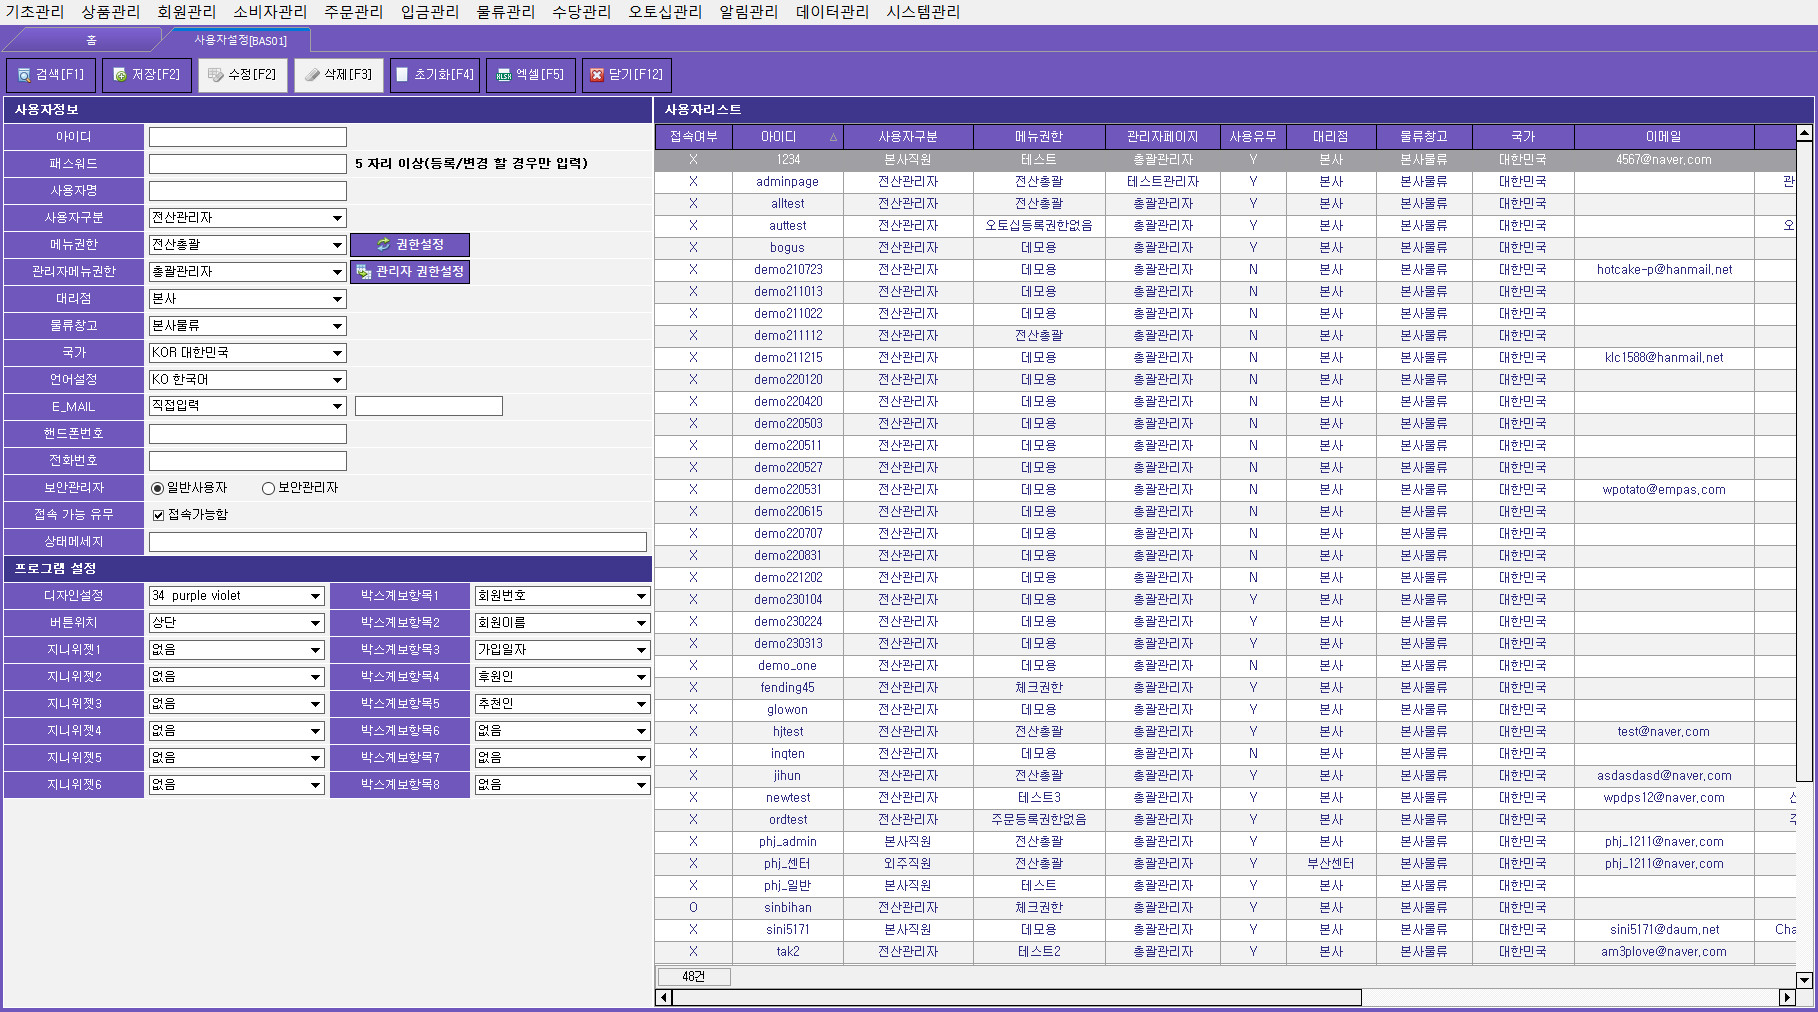Viewport: 1818px width, 1012px height.
Task: Select the adminpage row in user list
Action: (1225, 182)
